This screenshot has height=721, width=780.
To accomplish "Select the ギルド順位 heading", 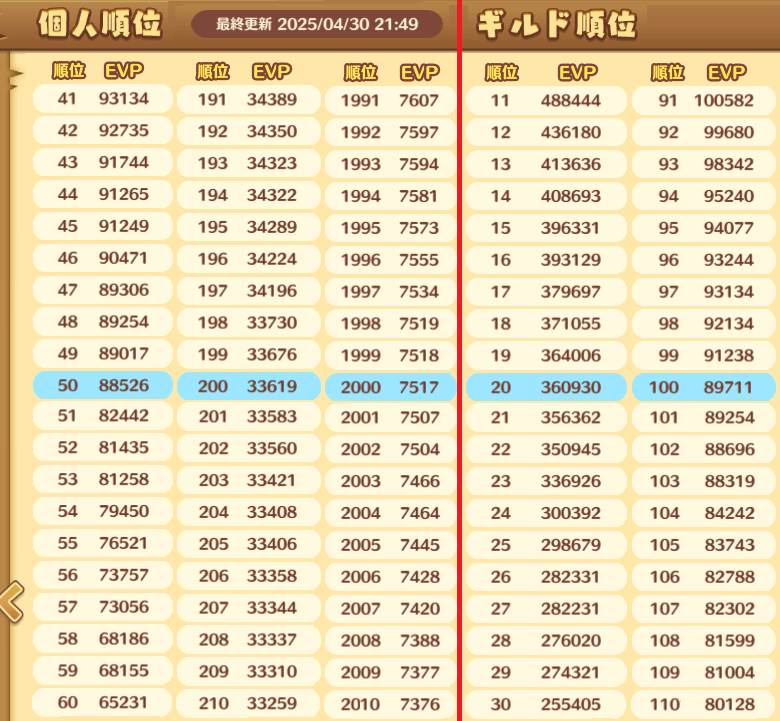I will coord(557,24).
